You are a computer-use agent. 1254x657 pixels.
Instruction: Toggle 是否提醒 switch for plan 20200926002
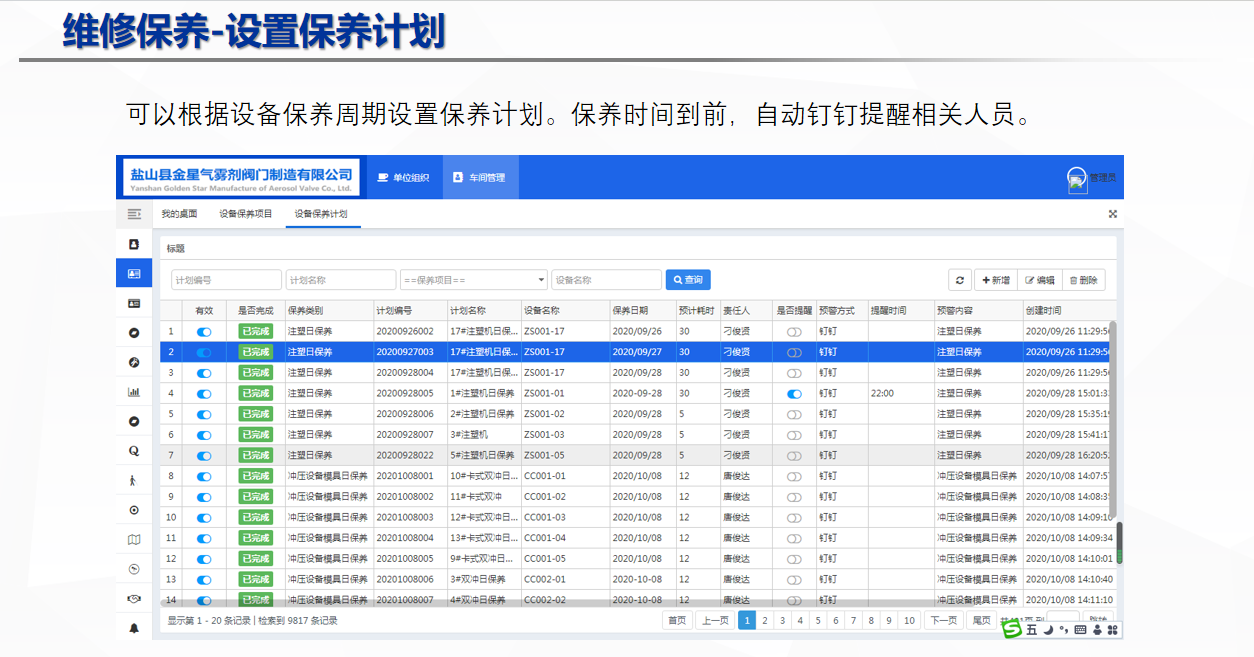tap(794, 331)
